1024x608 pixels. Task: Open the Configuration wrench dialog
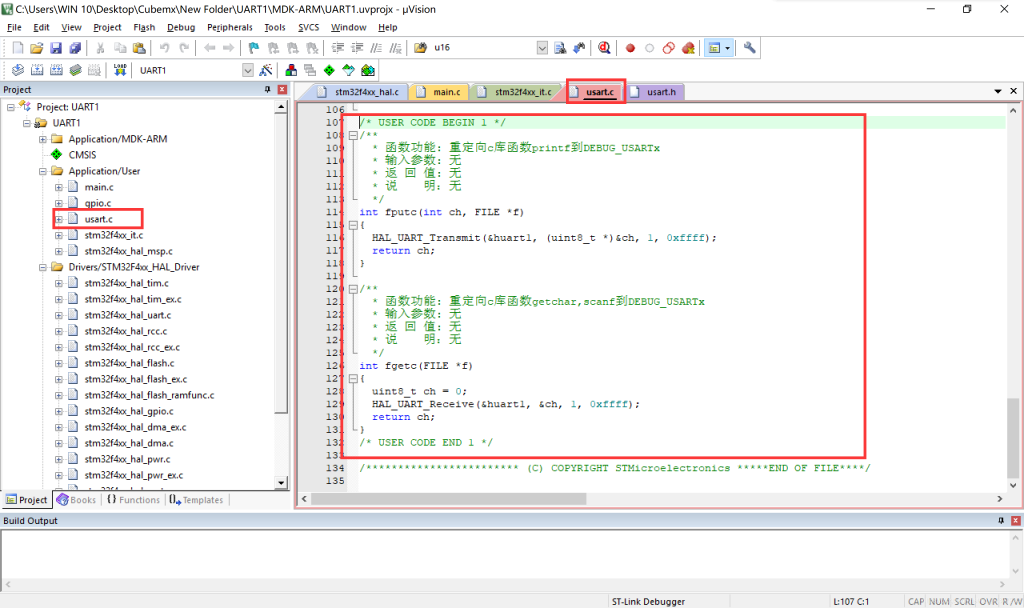click(750, 47)
